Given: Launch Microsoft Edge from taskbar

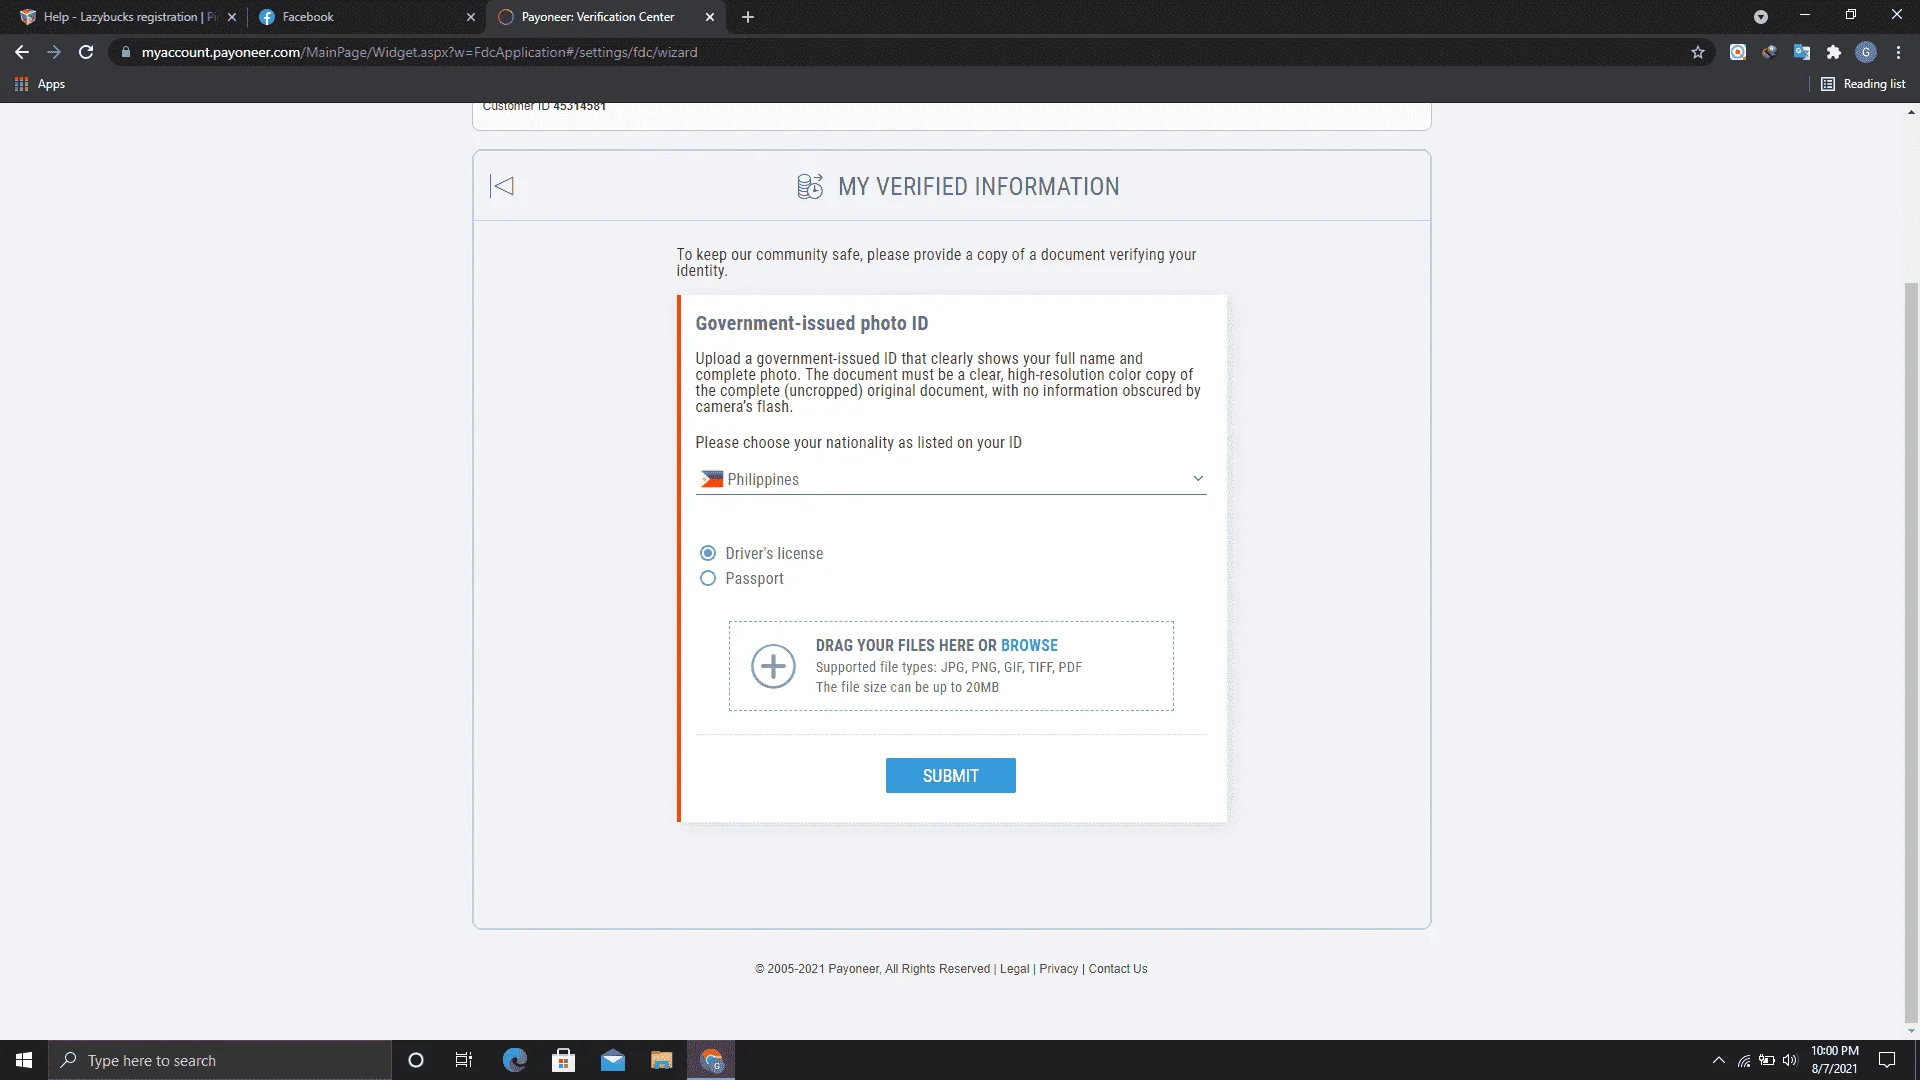Looking at the screenshot, I should (515, 1060).
